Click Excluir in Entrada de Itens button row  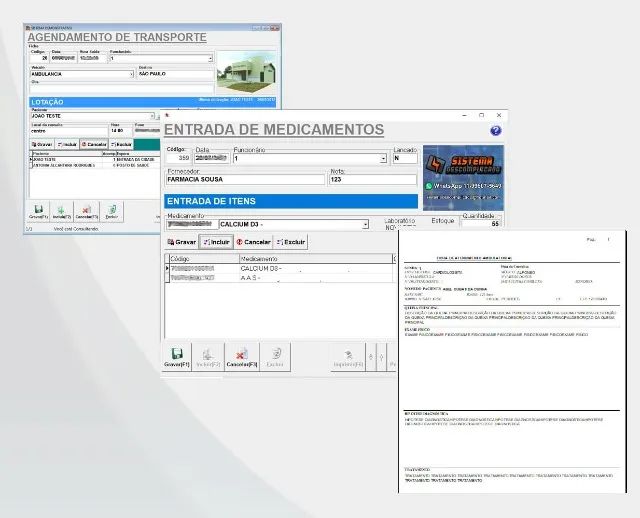coord(291,242)
